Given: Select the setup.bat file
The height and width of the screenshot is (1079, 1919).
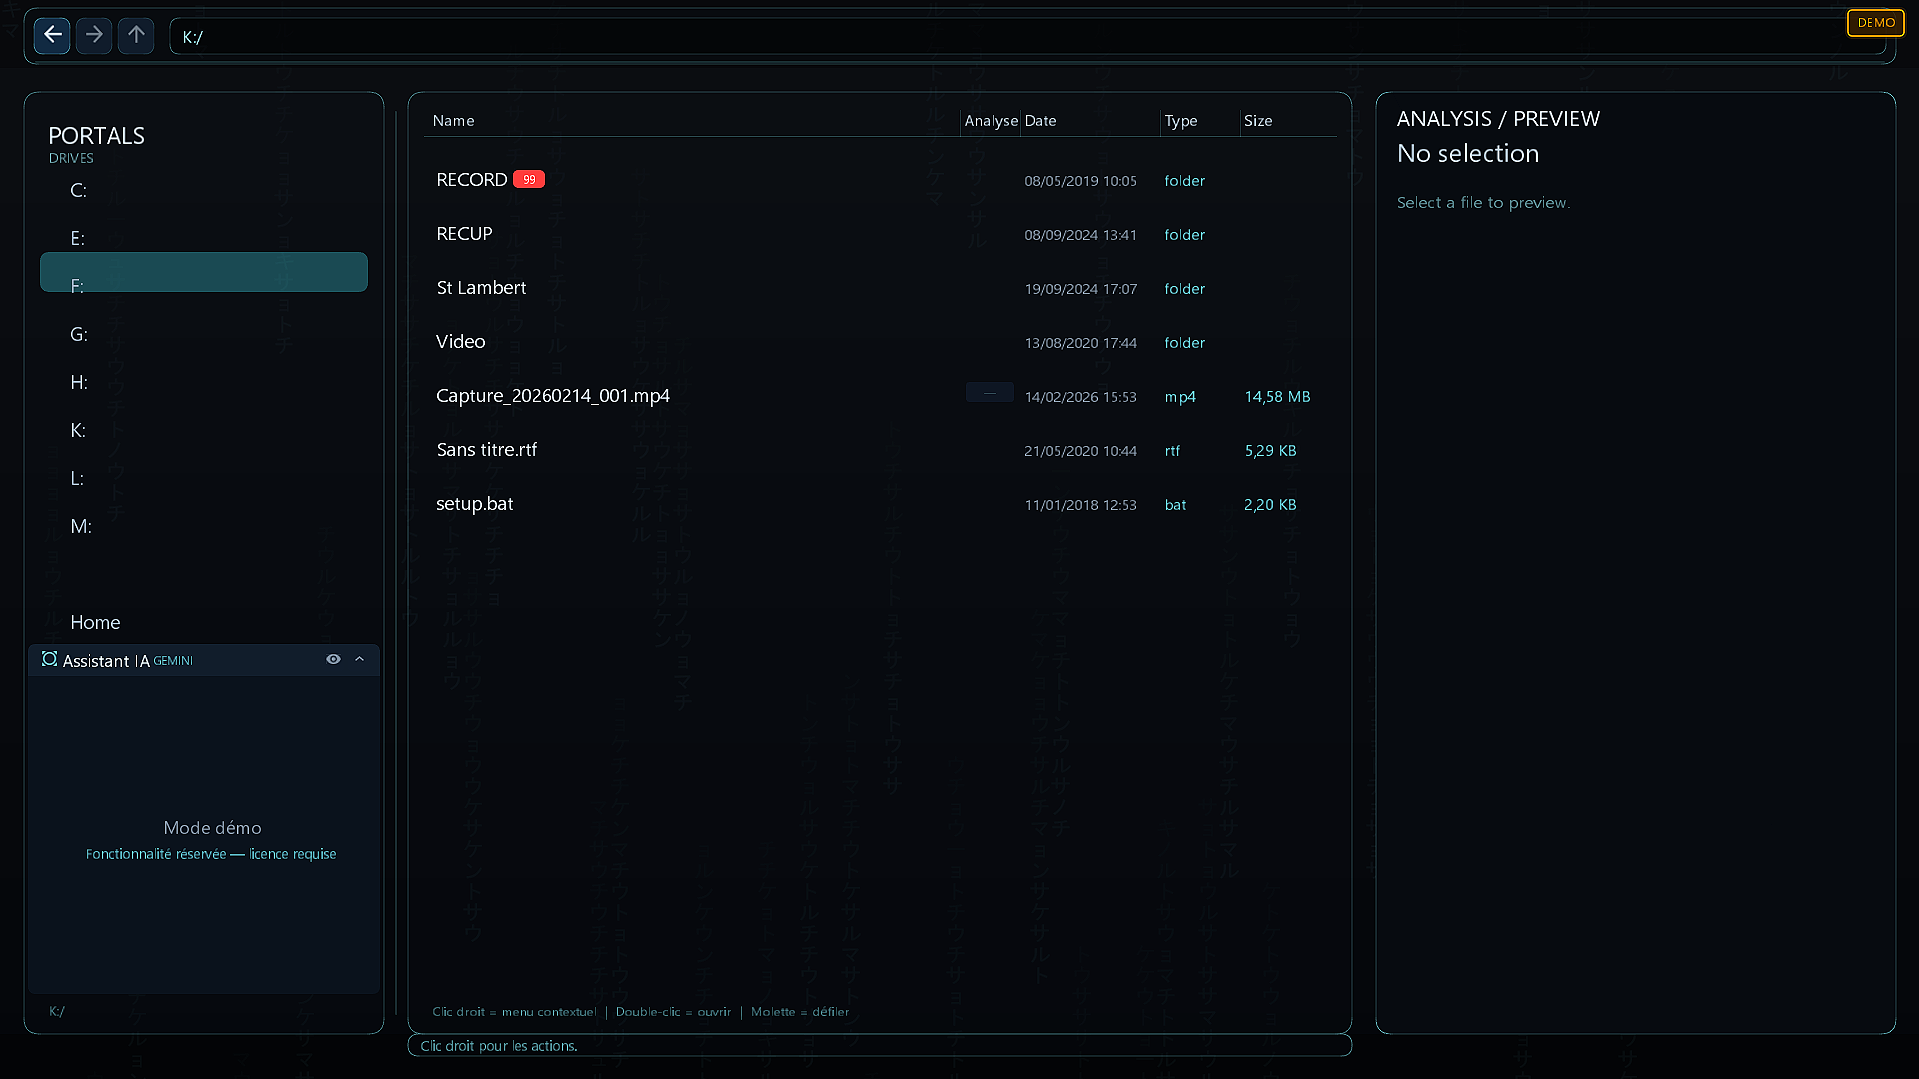Looking at the screenshot, I should 474,504.
